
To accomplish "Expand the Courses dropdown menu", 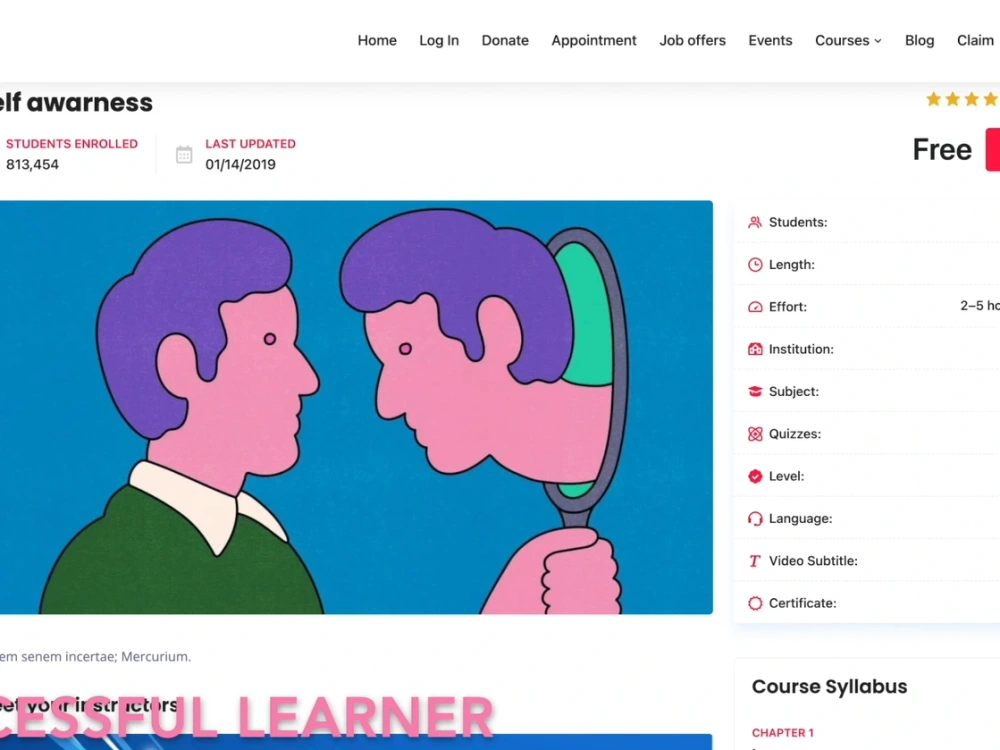I will click(848, 40).
